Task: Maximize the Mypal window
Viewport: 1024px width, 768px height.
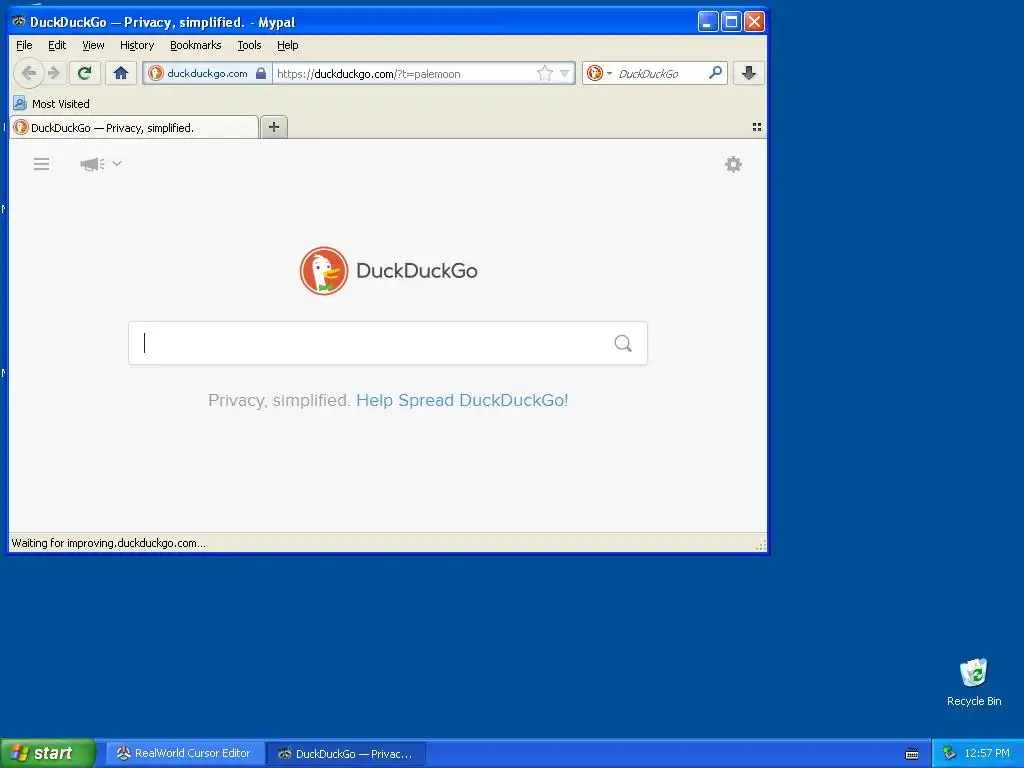Action: (x=731, y=22)
